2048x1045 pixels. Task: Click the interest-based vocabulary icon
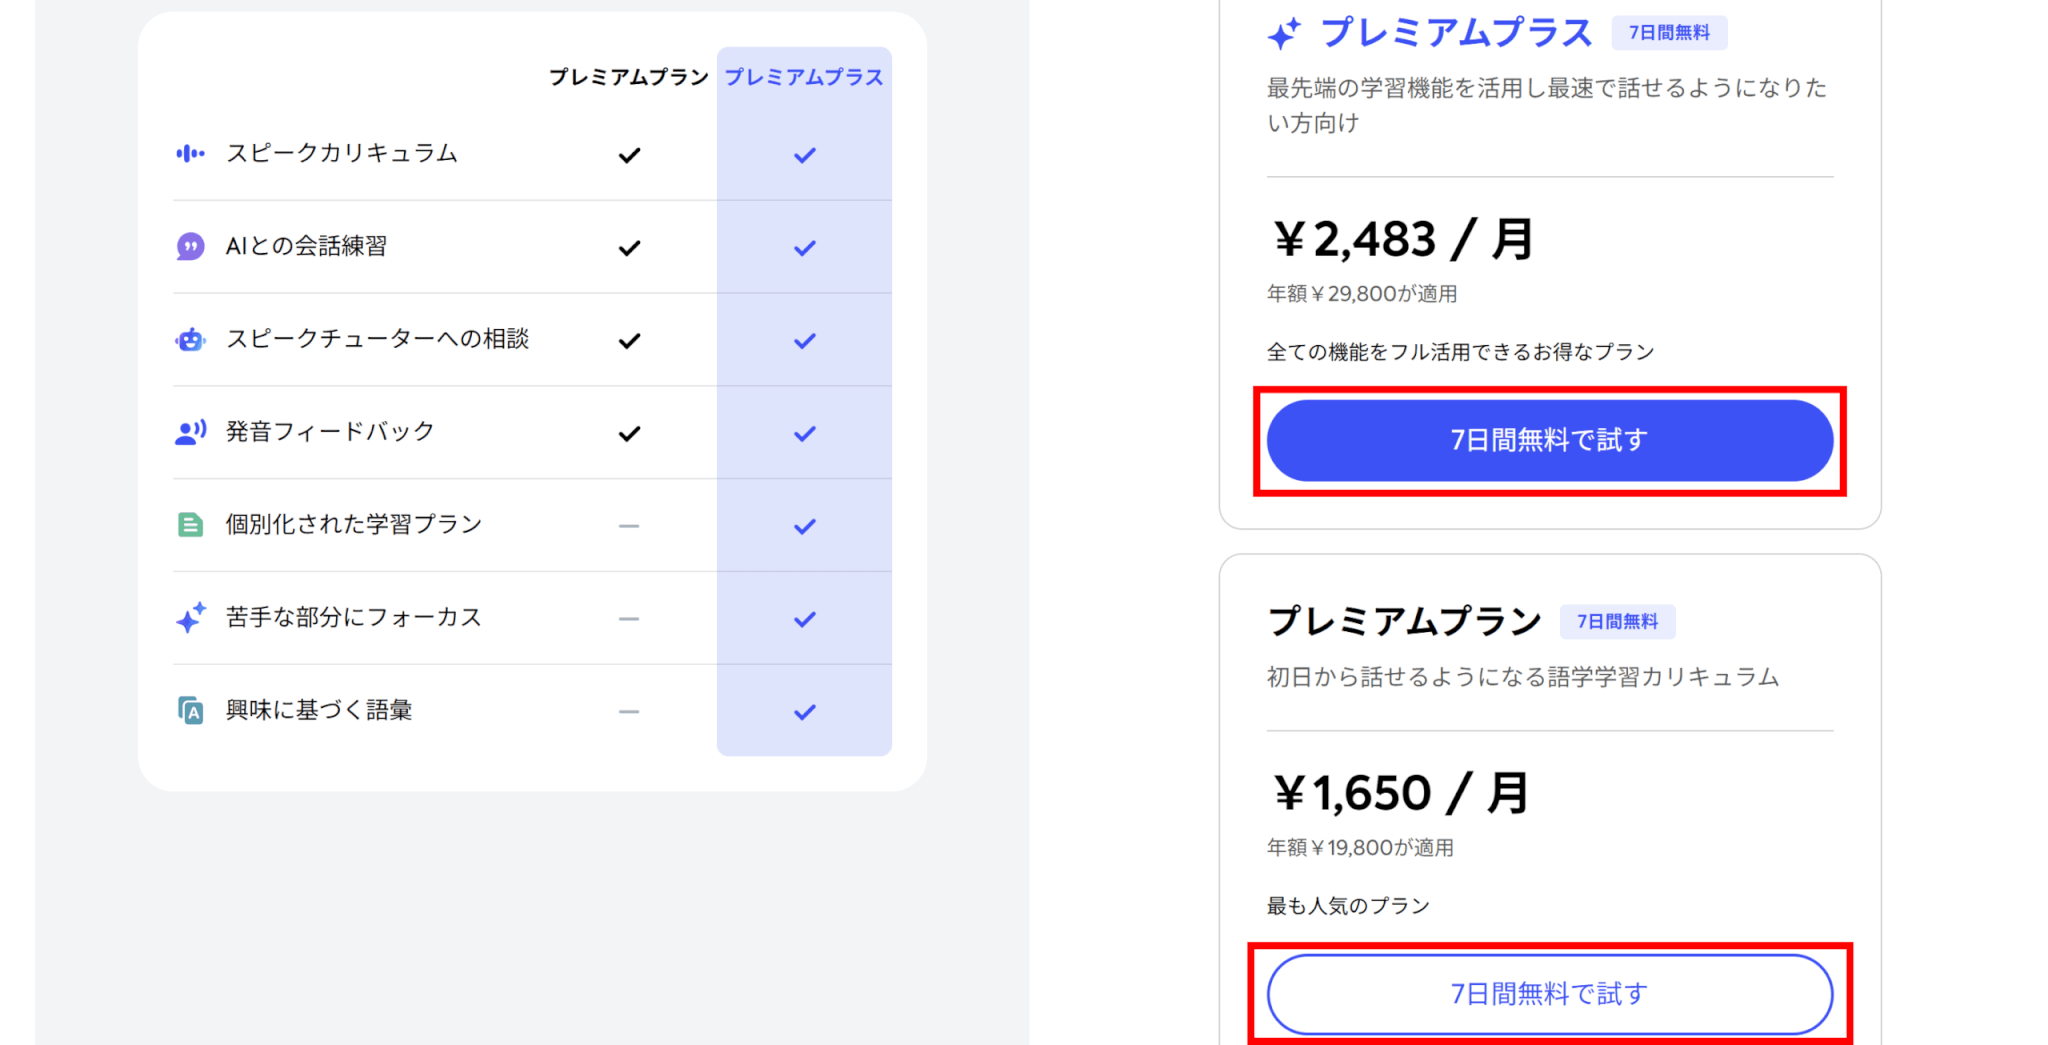tap(190, 711)
